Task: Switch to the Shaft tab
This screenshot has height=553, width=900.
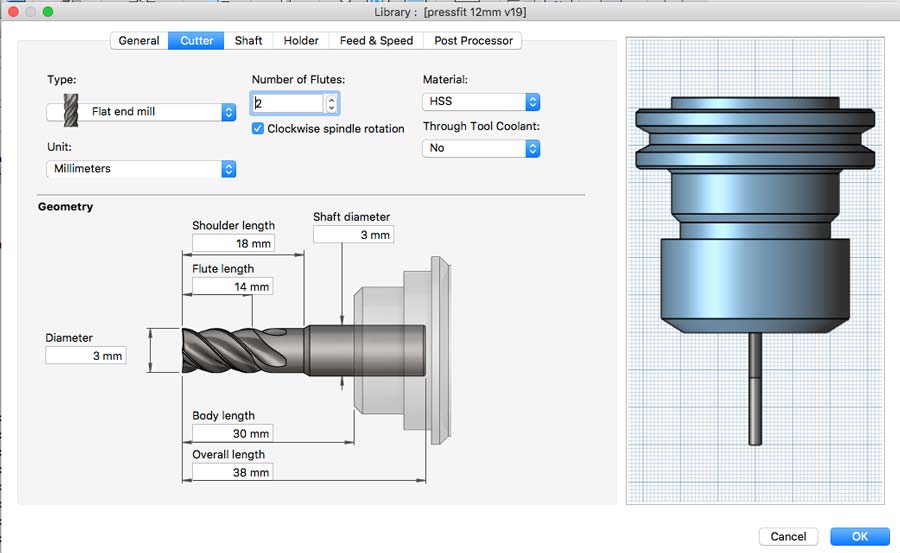Action: point(249,41)
